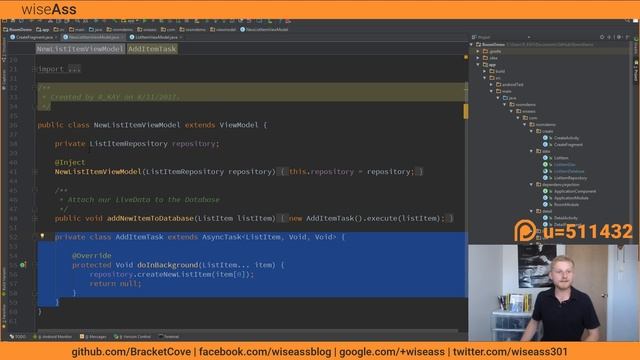Select the ApplicationModule class file

pos(566,198)
